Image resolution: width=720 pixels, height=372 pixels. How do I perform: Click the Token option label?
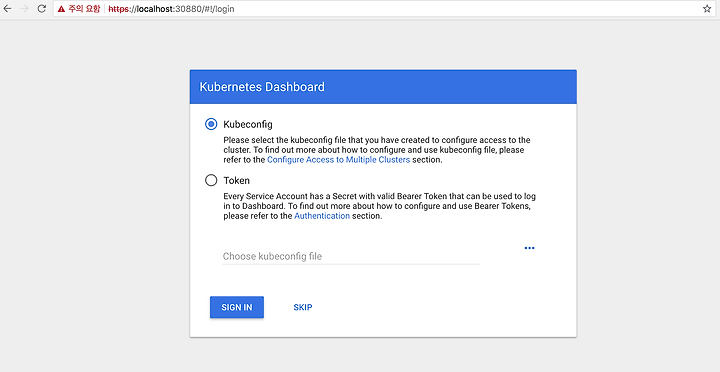click(x=236, y=180)
